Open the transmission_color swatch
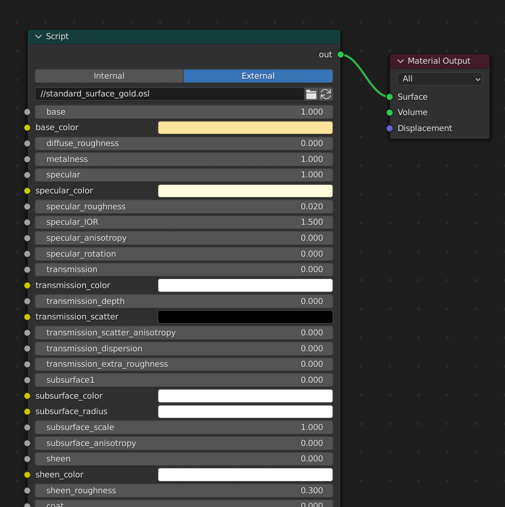 (245, 285)
